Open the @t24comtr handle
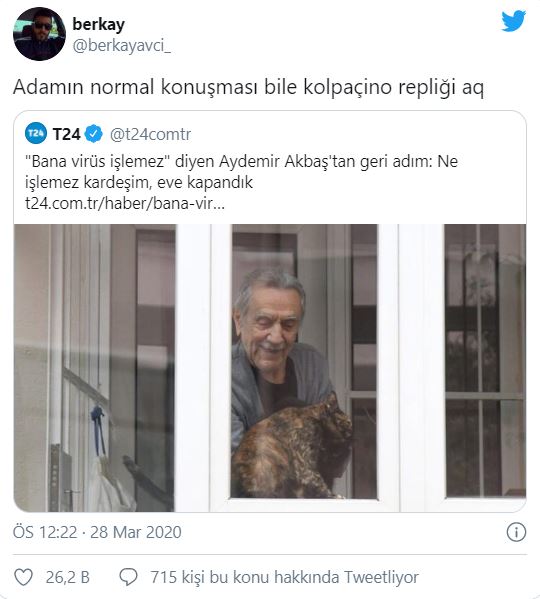The image size is (540, 599). 150,134
